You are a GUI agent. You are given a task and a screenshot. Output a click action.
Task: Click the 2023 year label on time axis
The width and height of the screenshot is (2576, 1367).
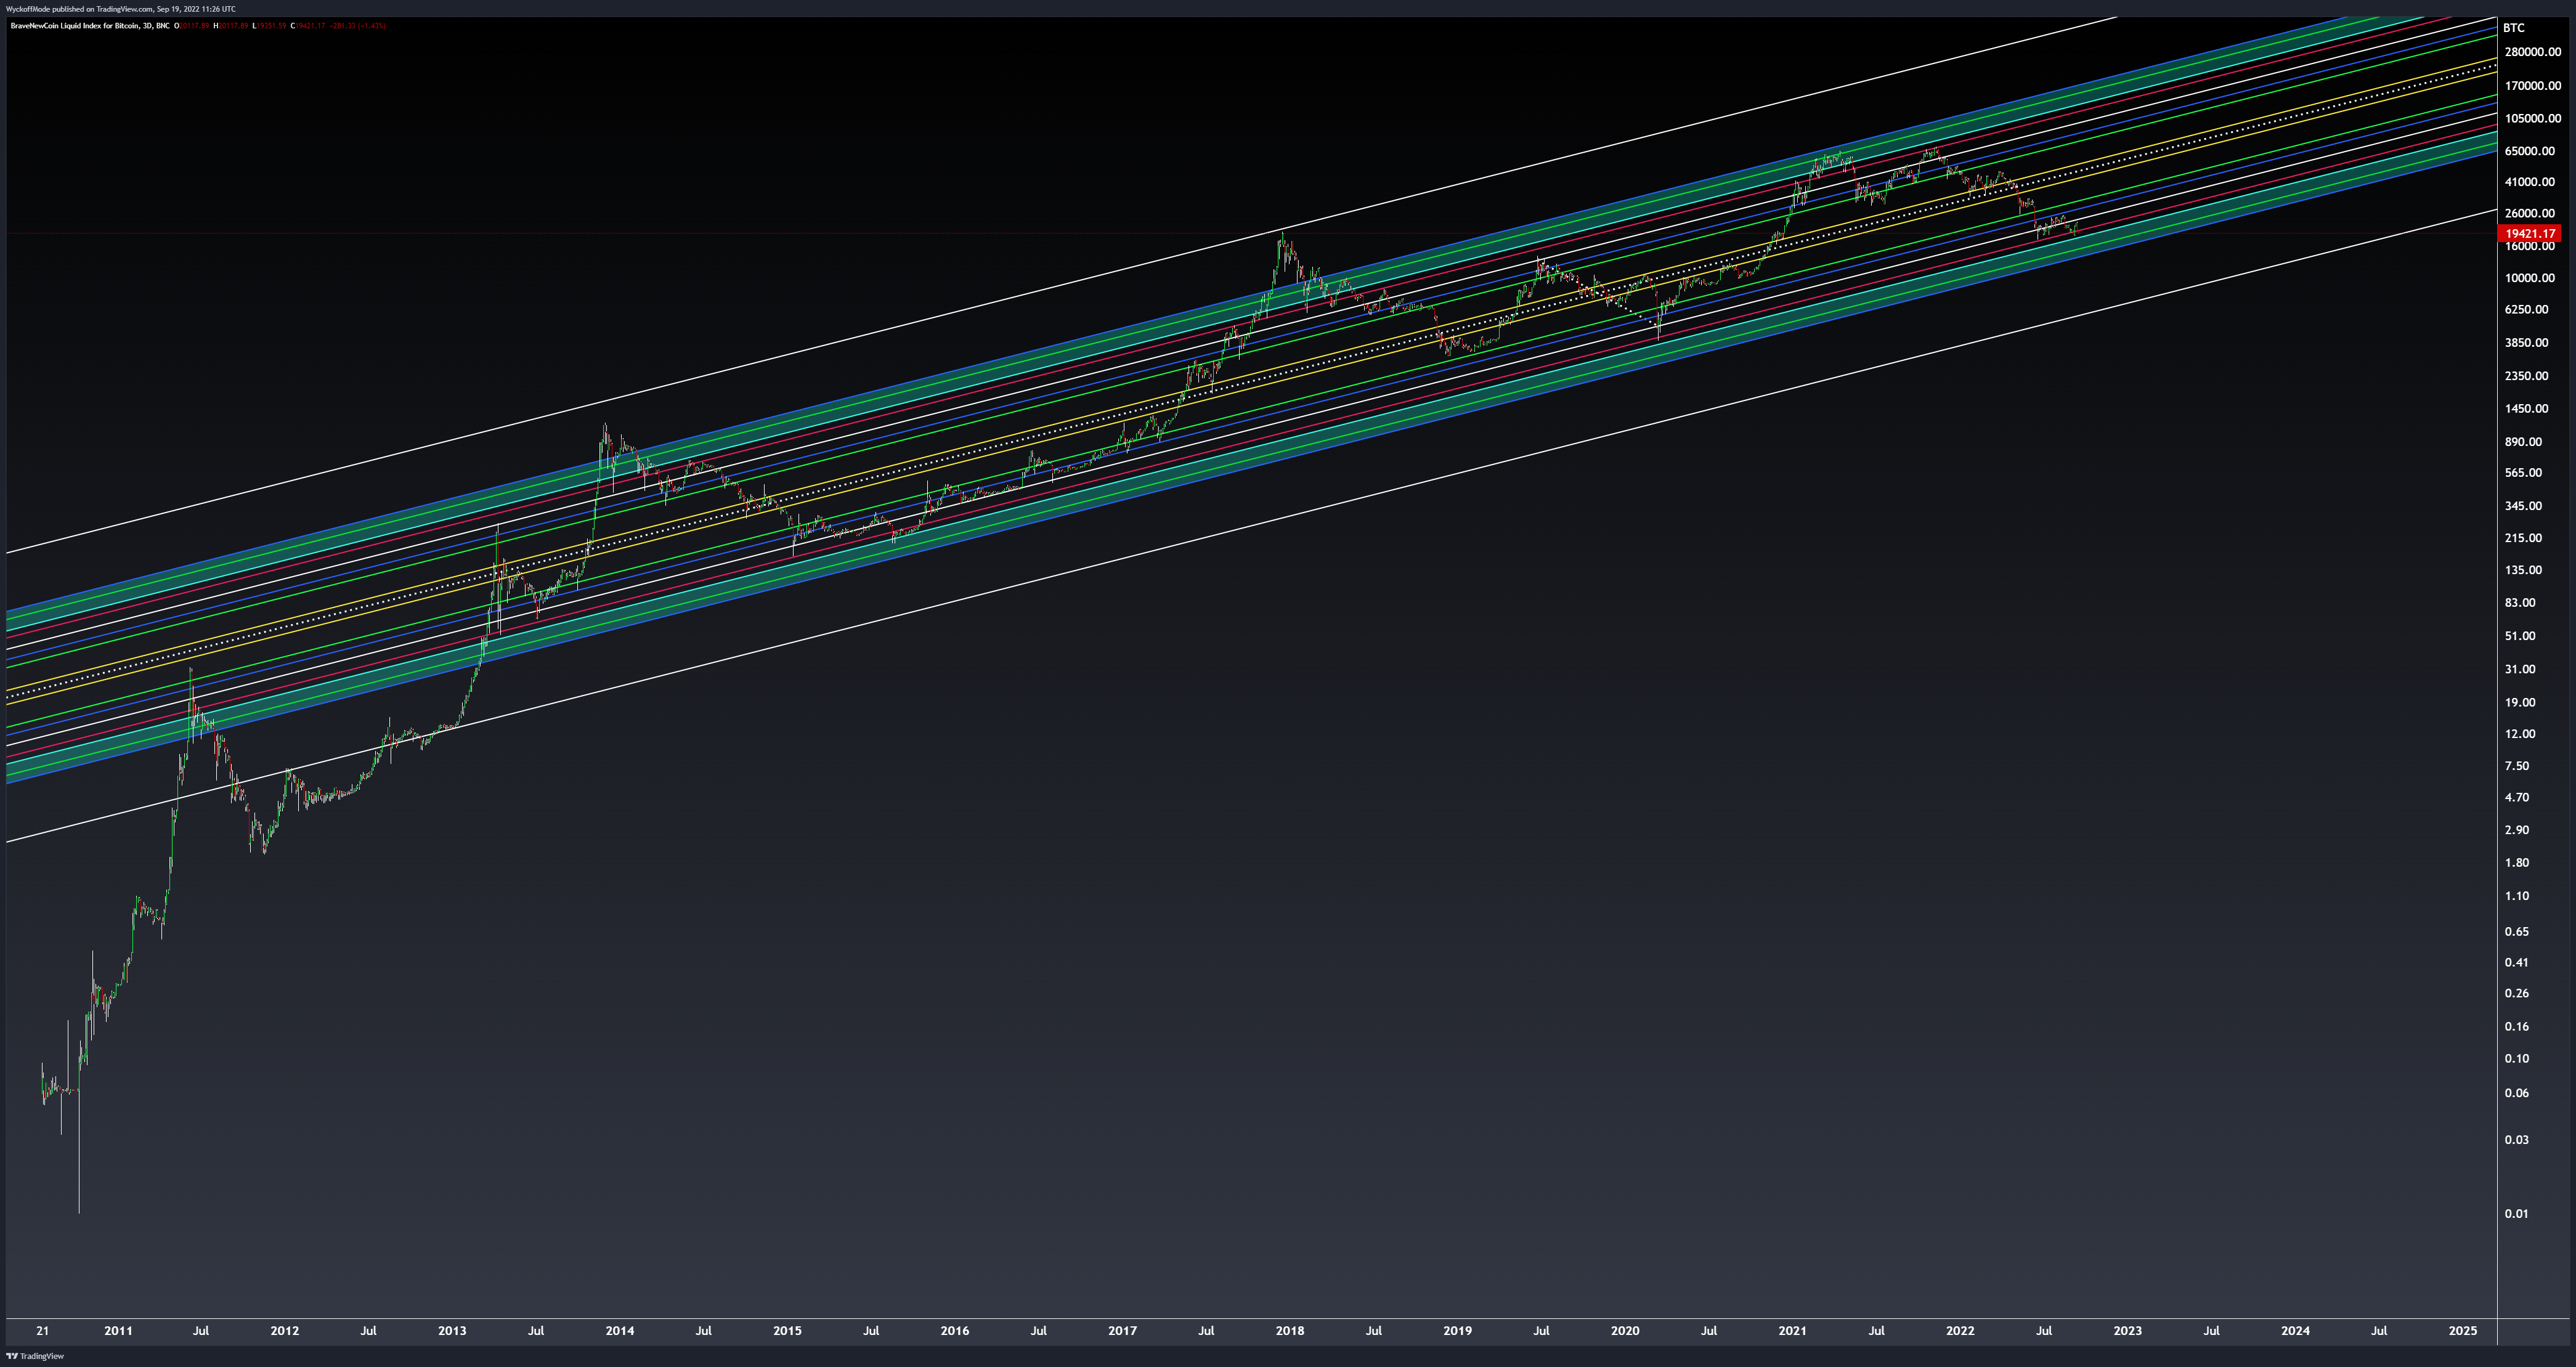2128,1331
